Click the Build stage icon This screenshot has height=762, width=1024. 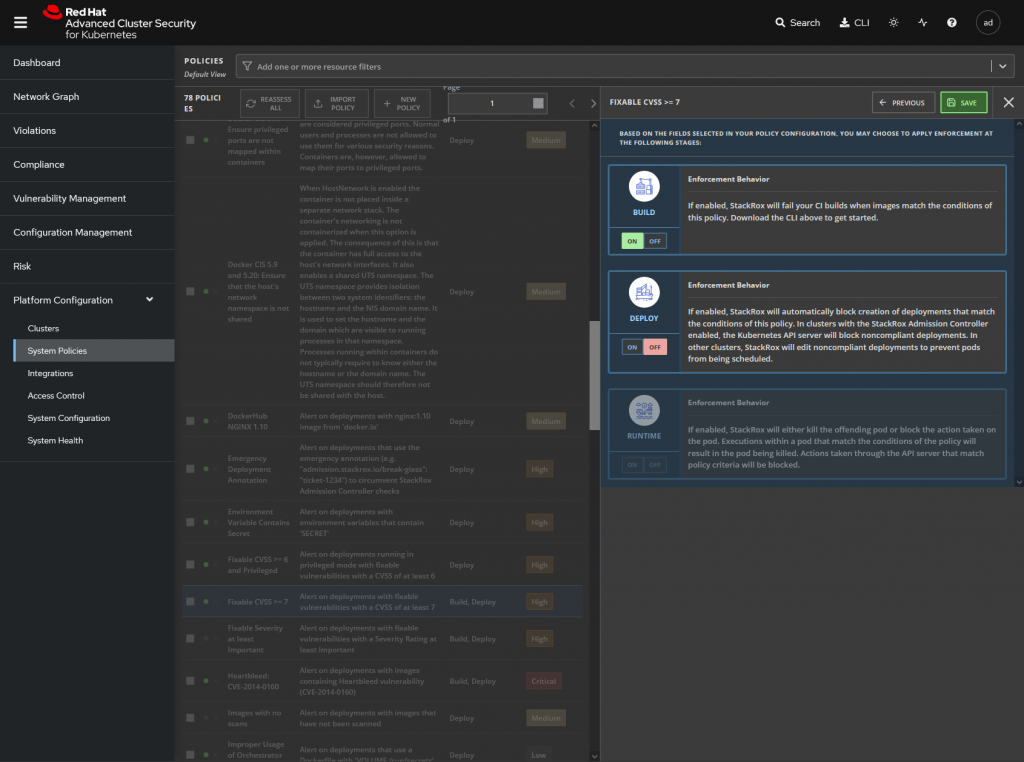point(644,187)
